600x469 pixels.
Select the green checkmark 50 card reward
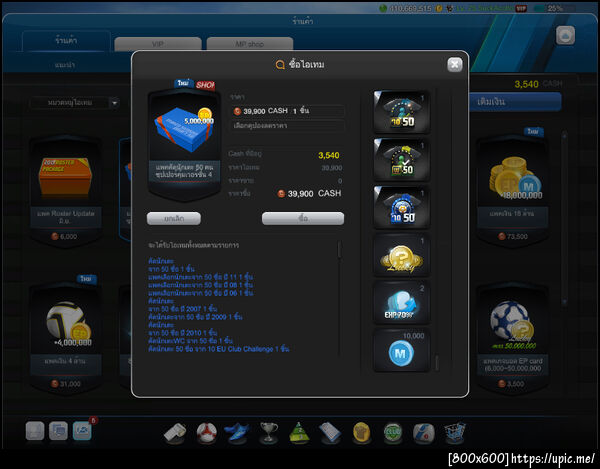point(401,160)
